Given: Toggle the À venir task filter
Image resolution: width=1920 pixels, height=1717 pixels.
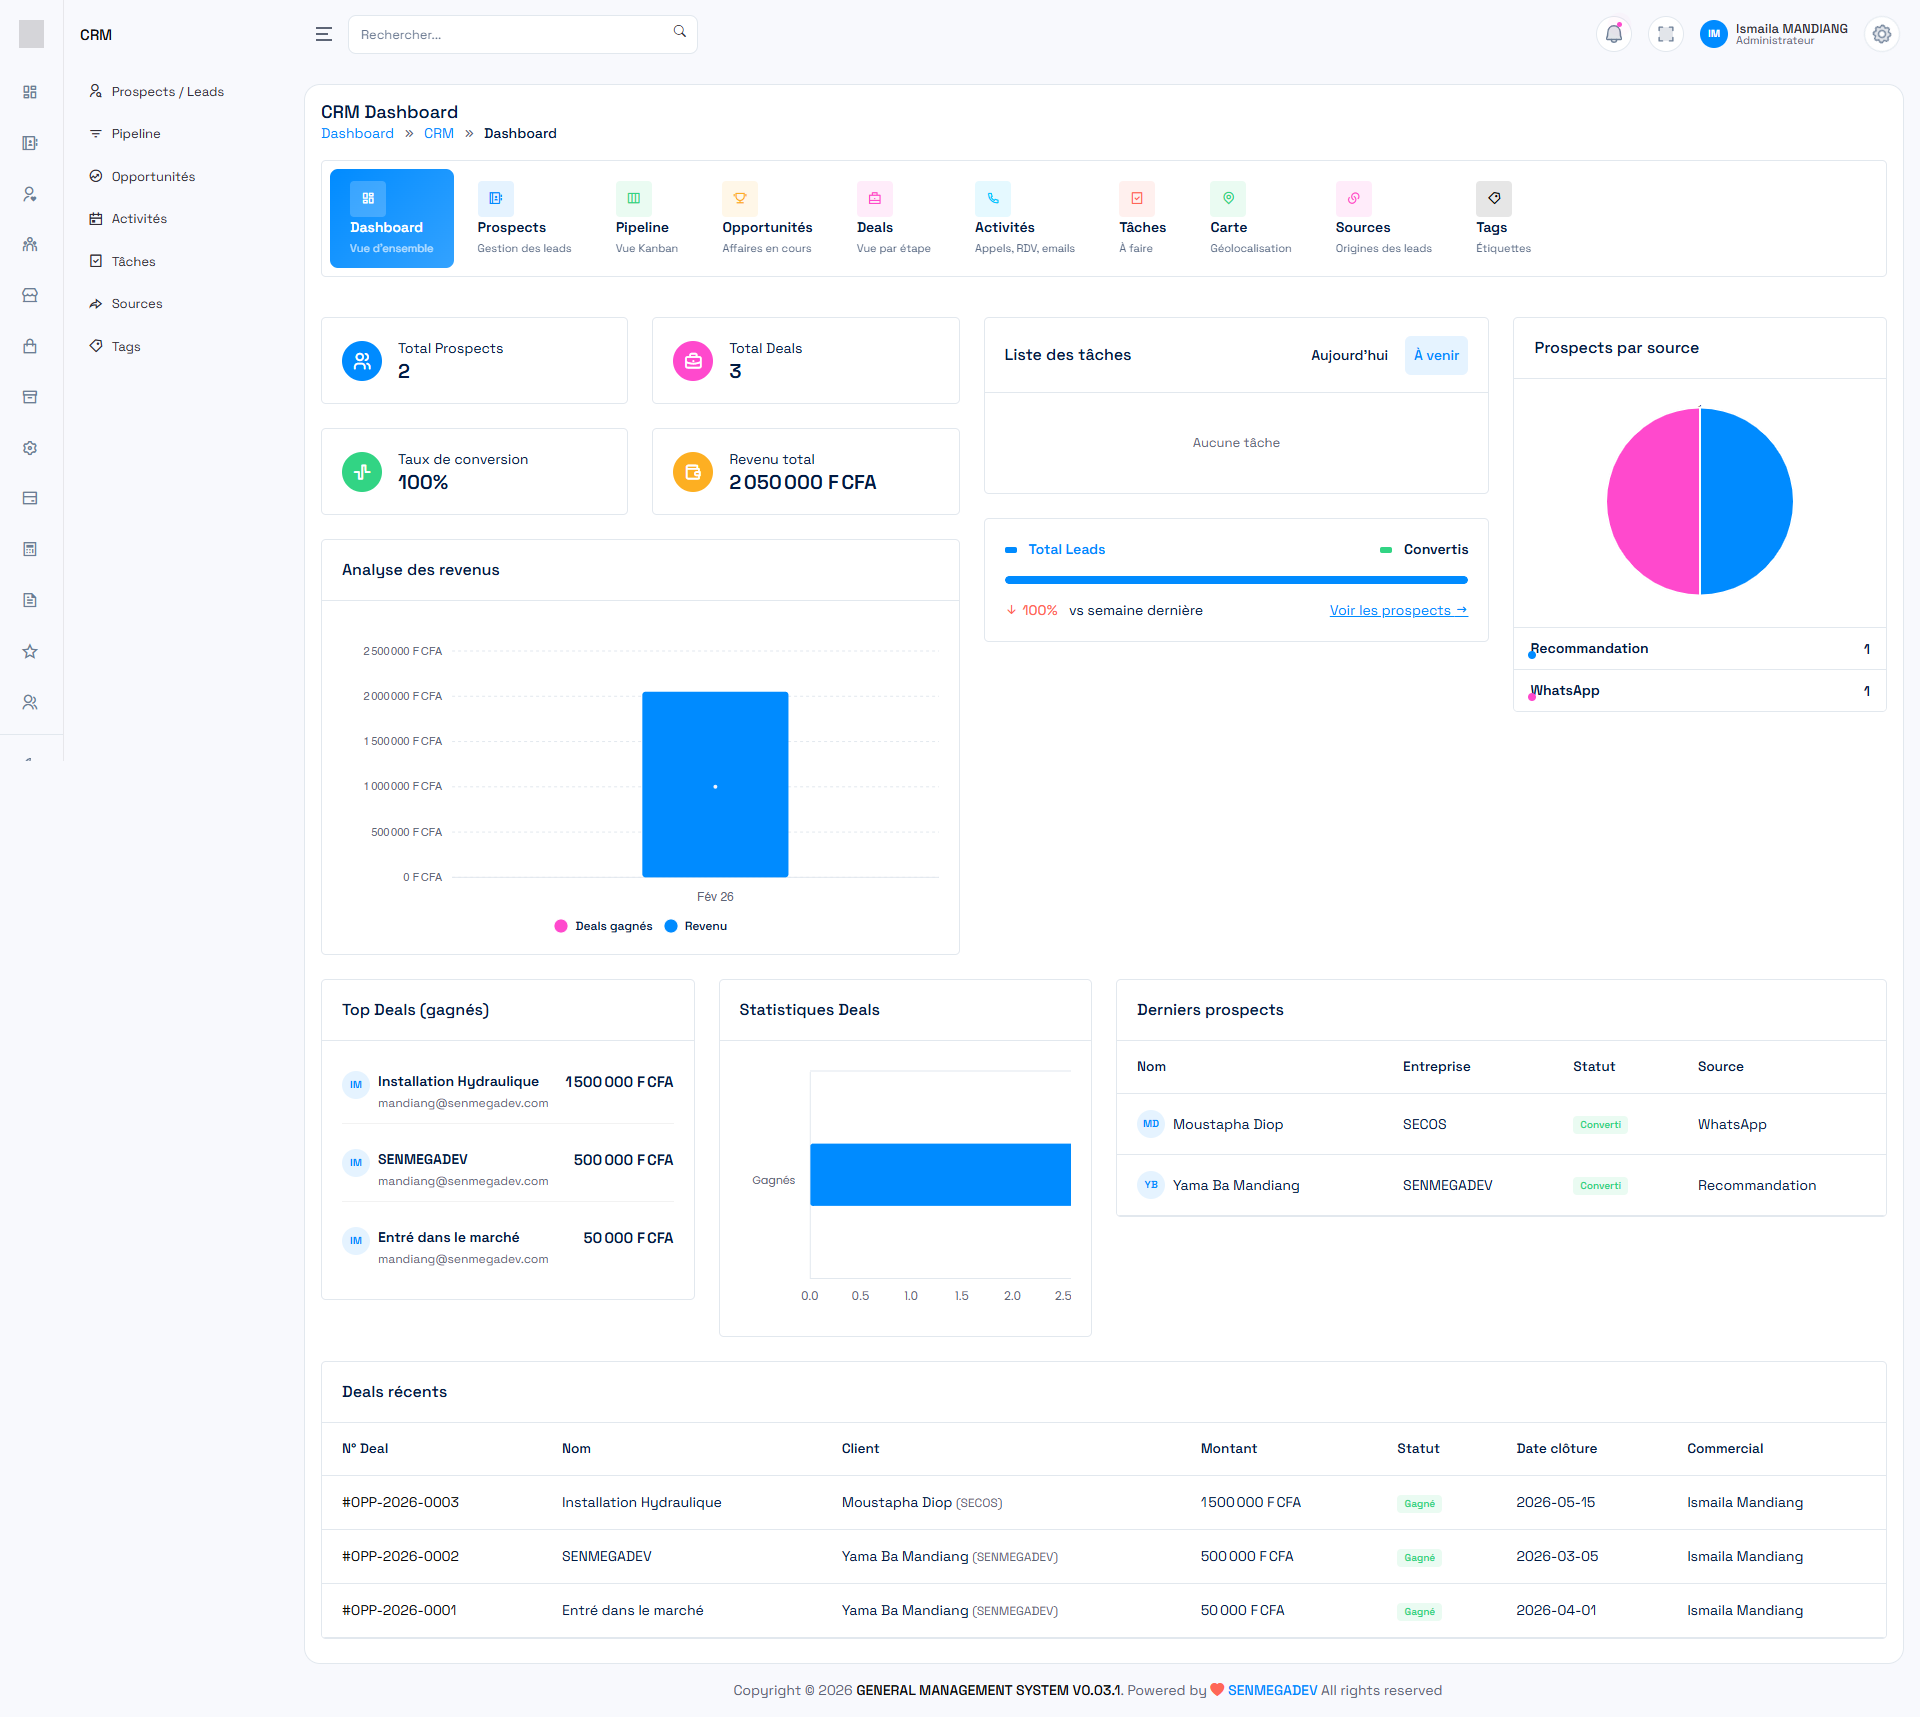Looking at the screenshot, I should [1435, 355].
